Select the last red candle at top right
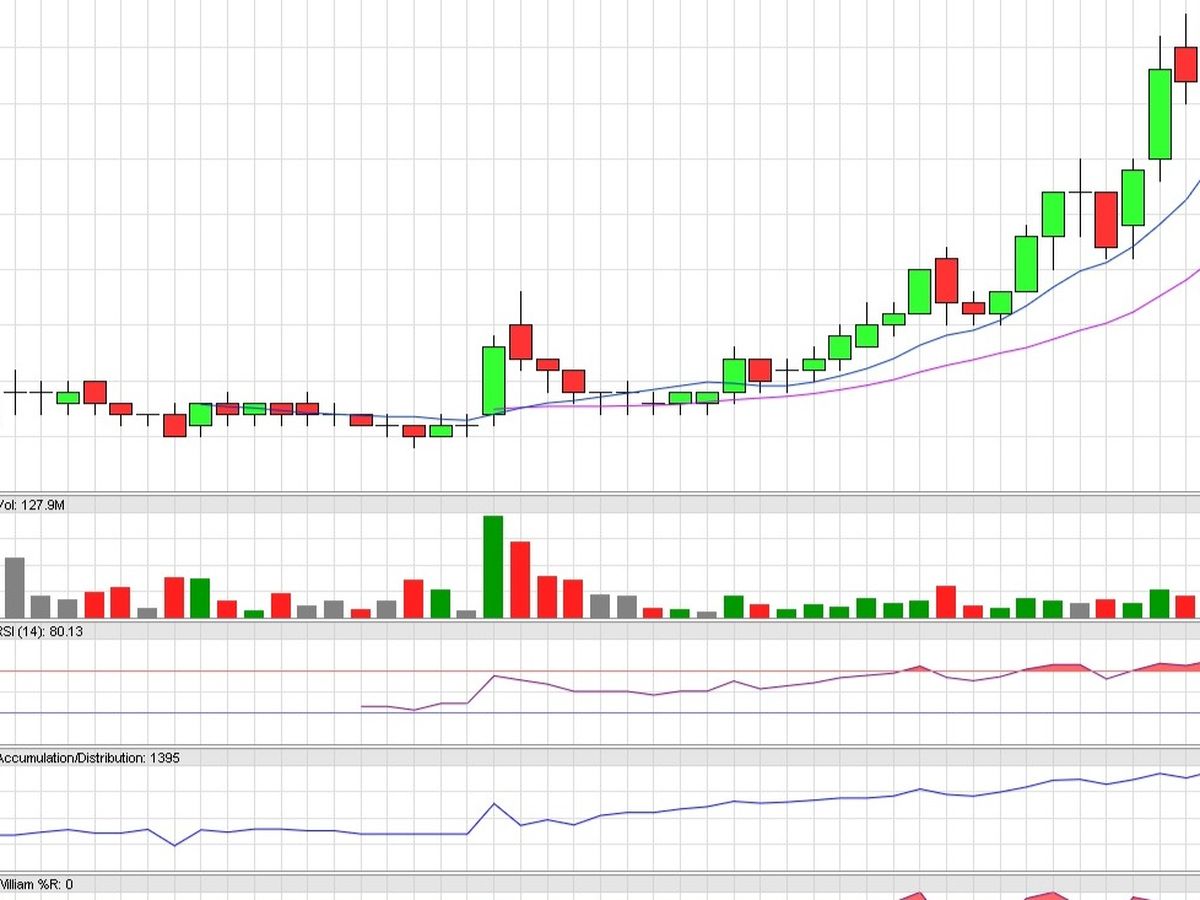This screenshot has height=900, width=1200. click(x=1186, y=64)
